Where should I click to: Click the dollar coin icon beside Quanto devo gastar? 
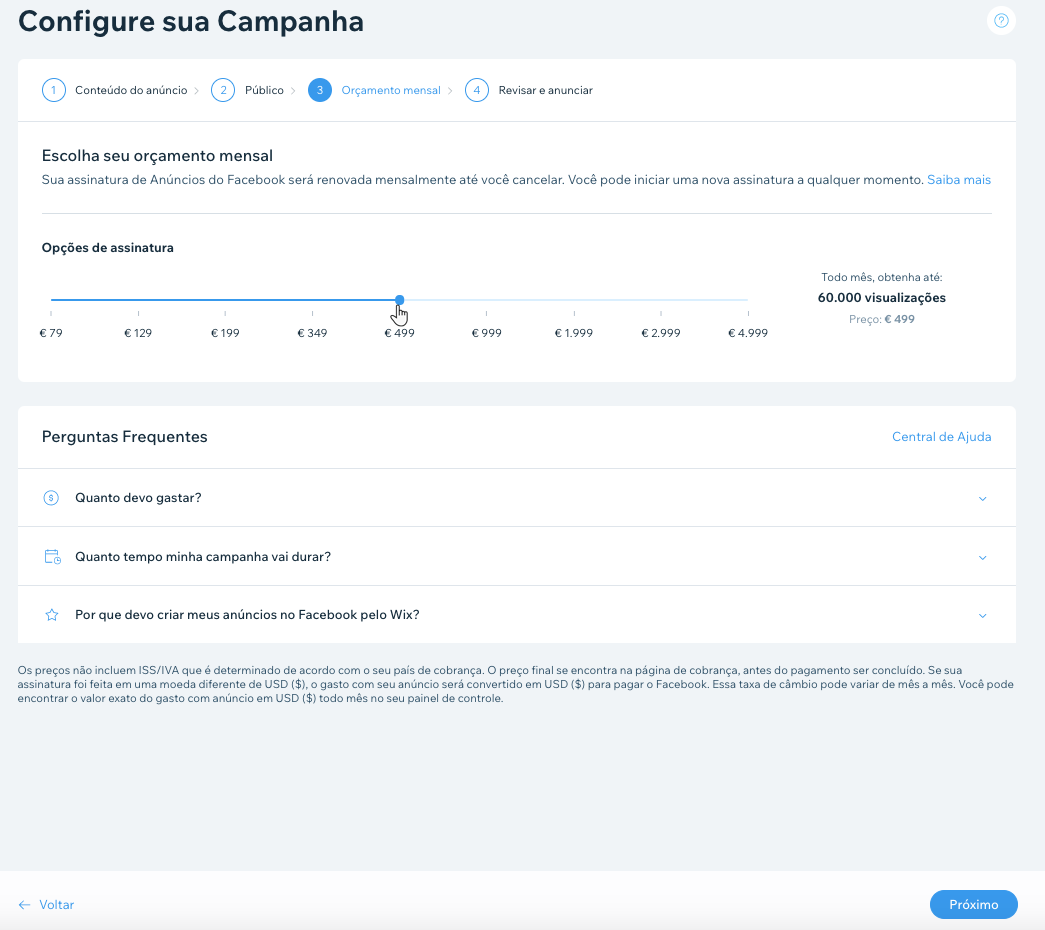click(x=51, y=498)
